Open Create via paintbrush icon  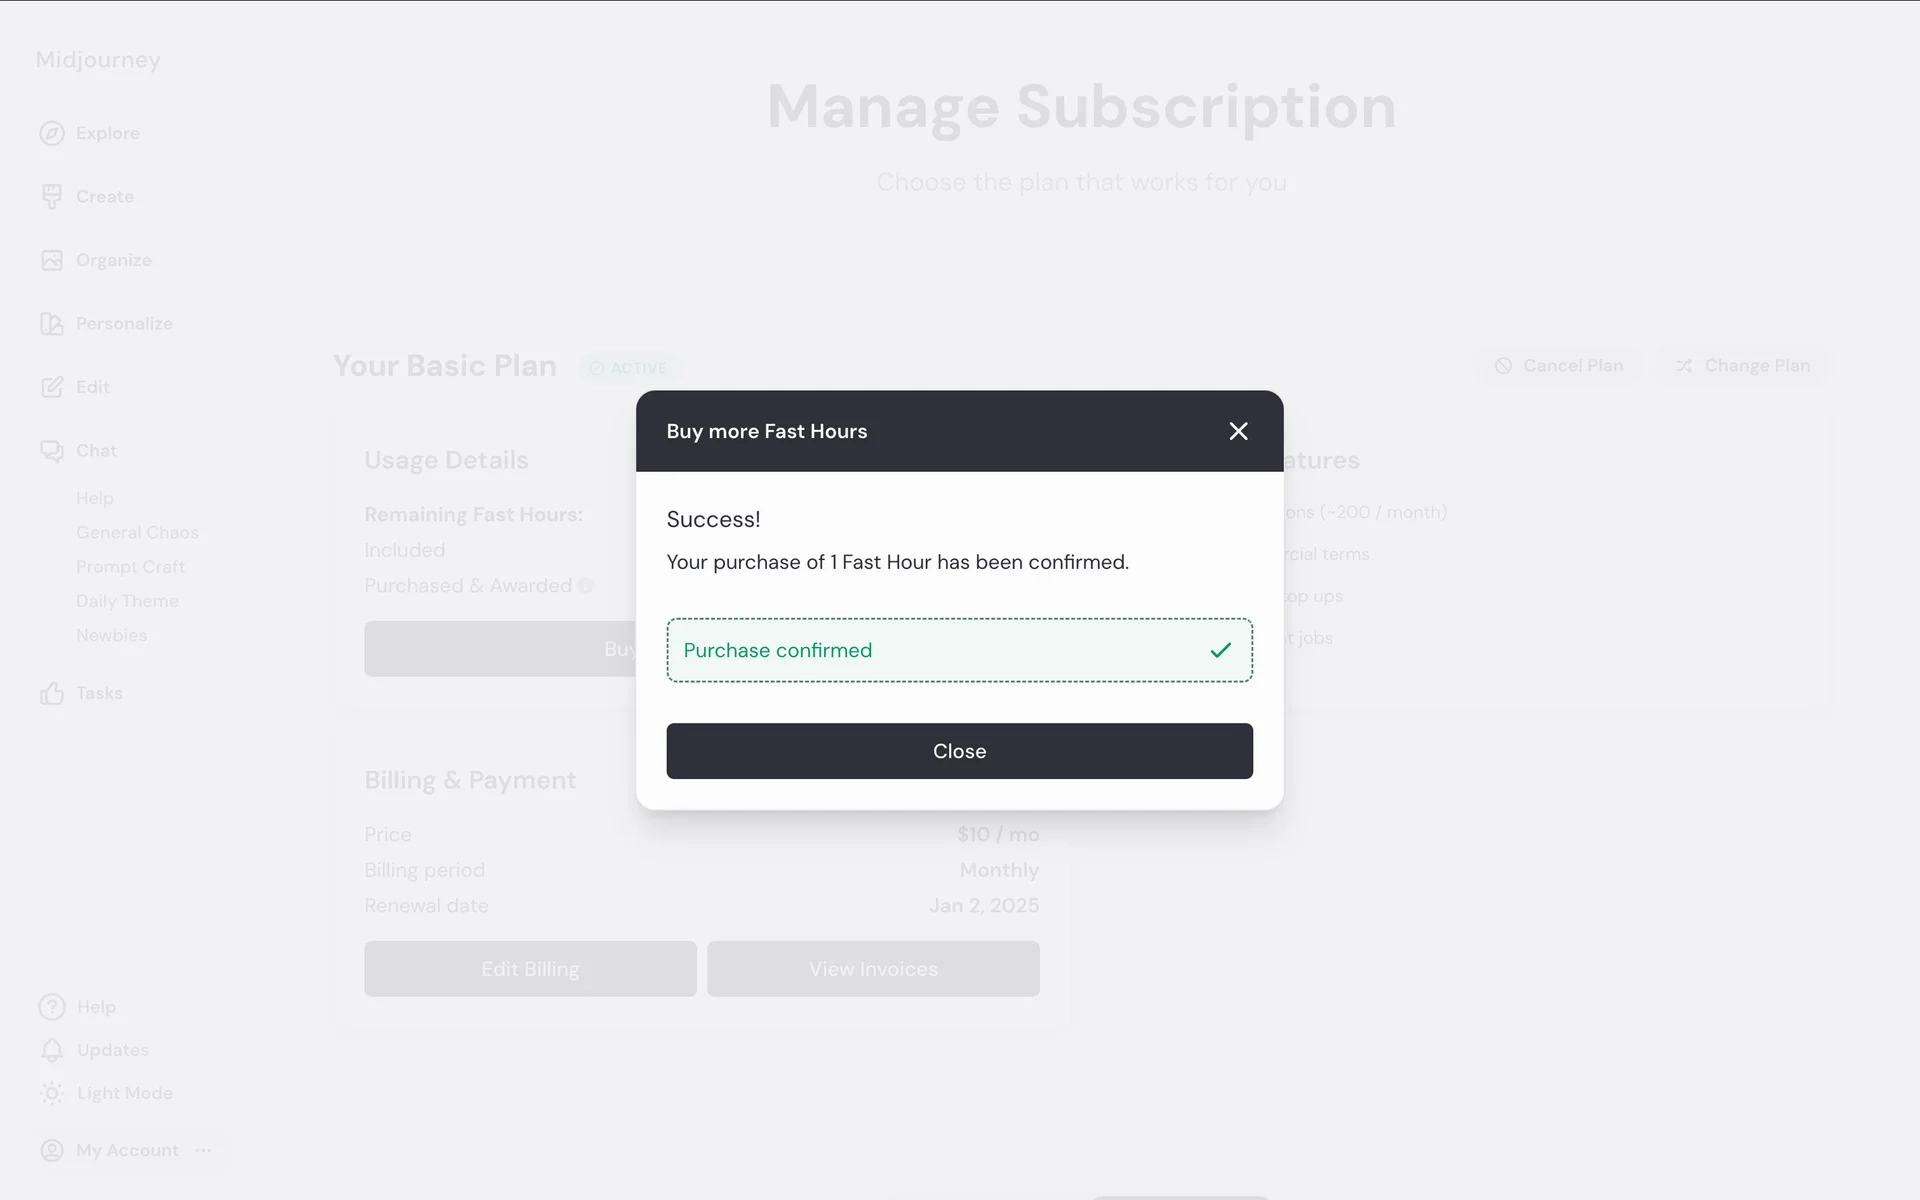coord(52,196)
